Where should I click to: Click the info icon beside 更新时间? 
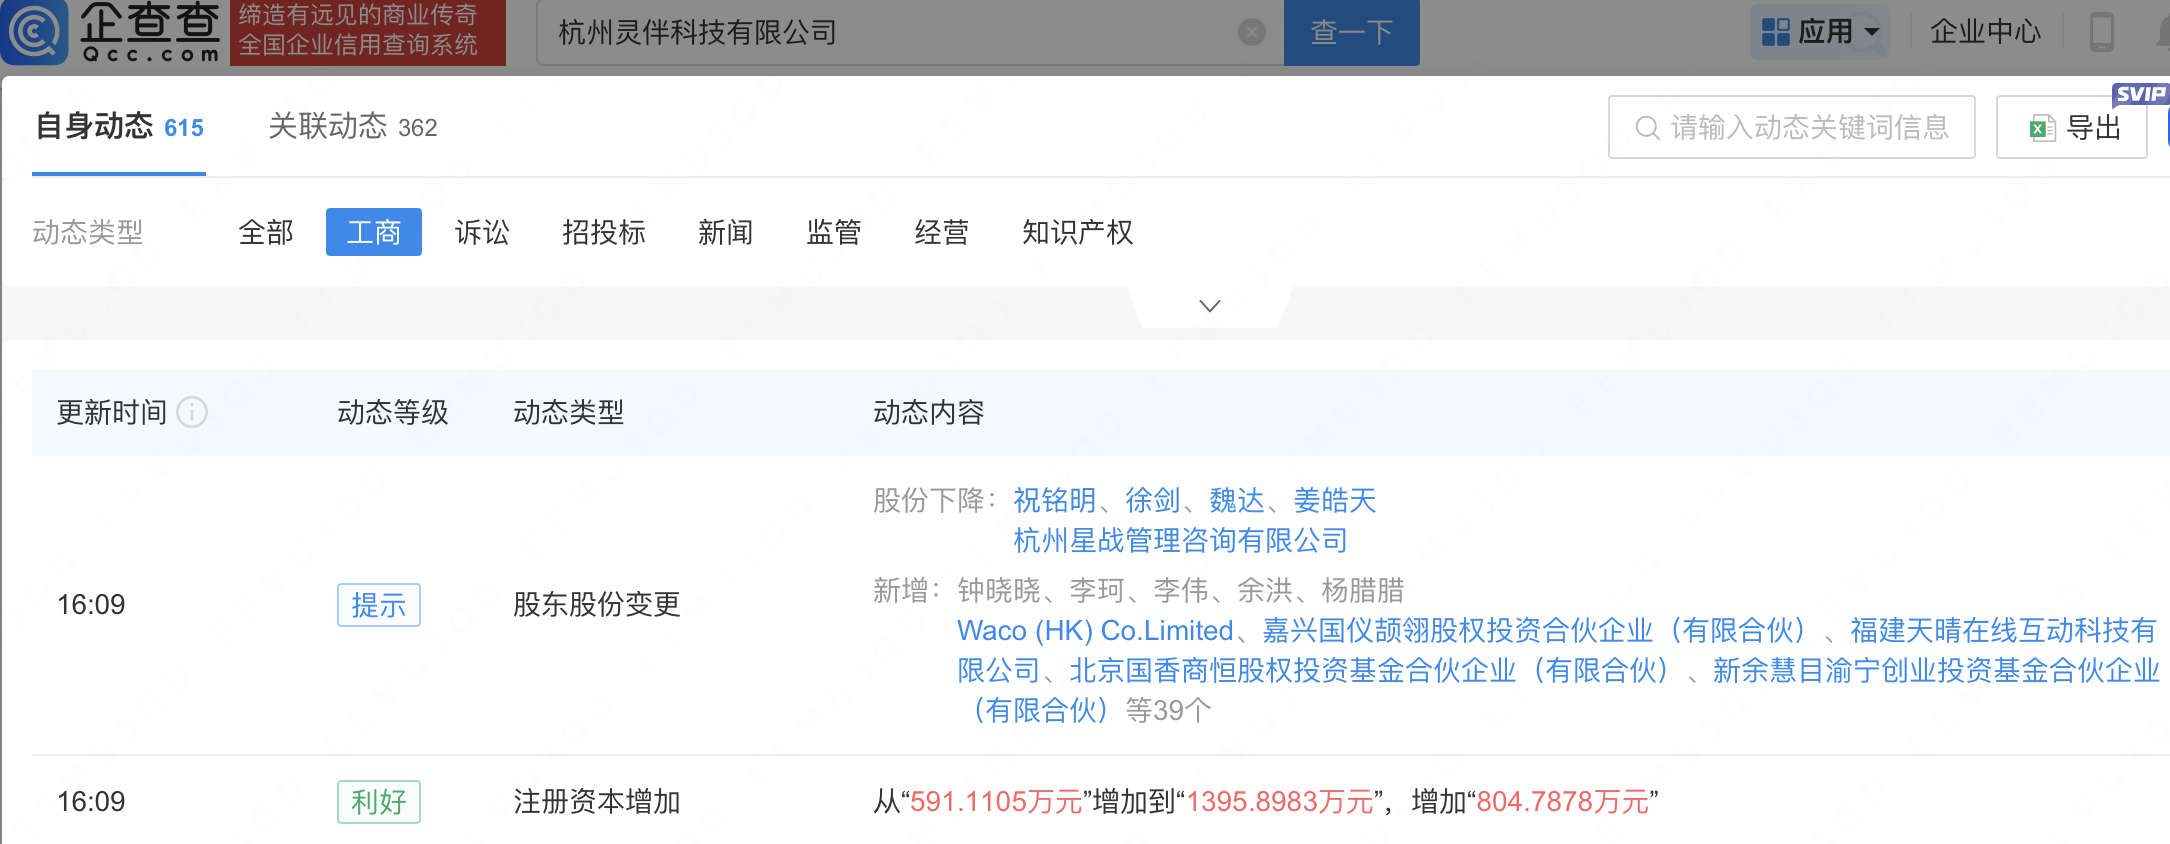192,412
